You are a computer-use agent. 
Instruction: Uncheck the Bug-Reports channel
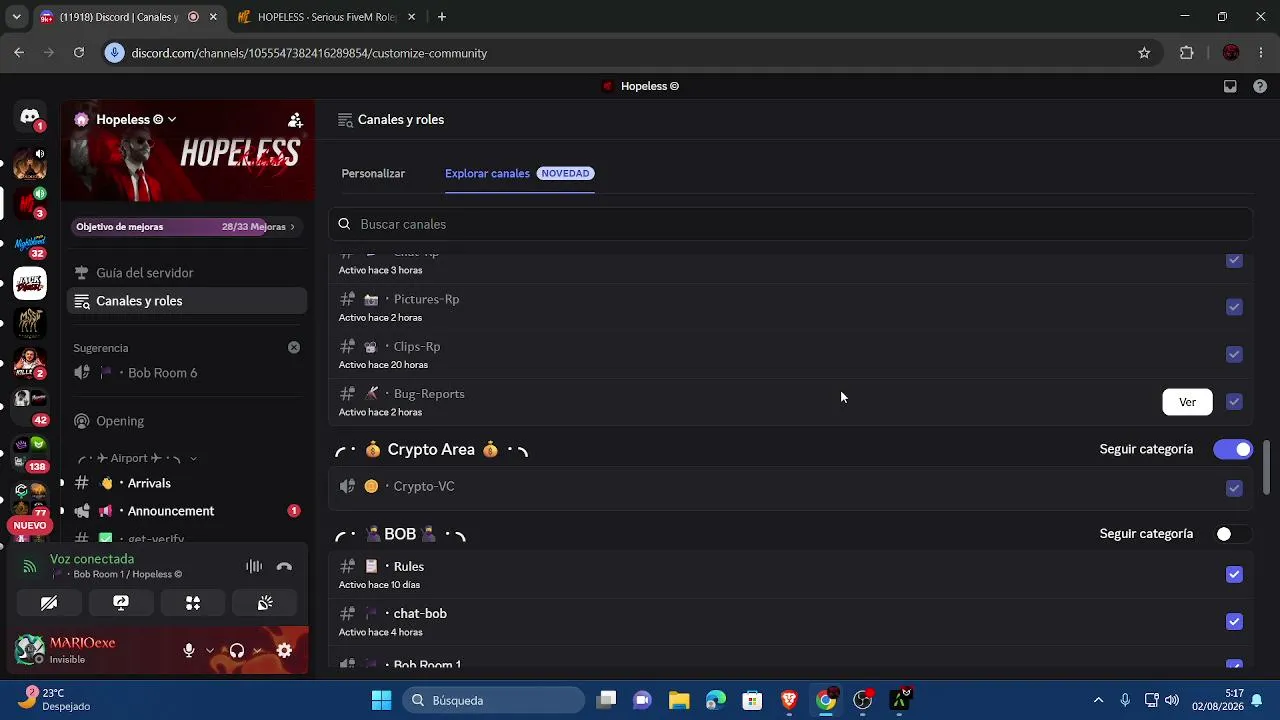tap(1234, 402)
